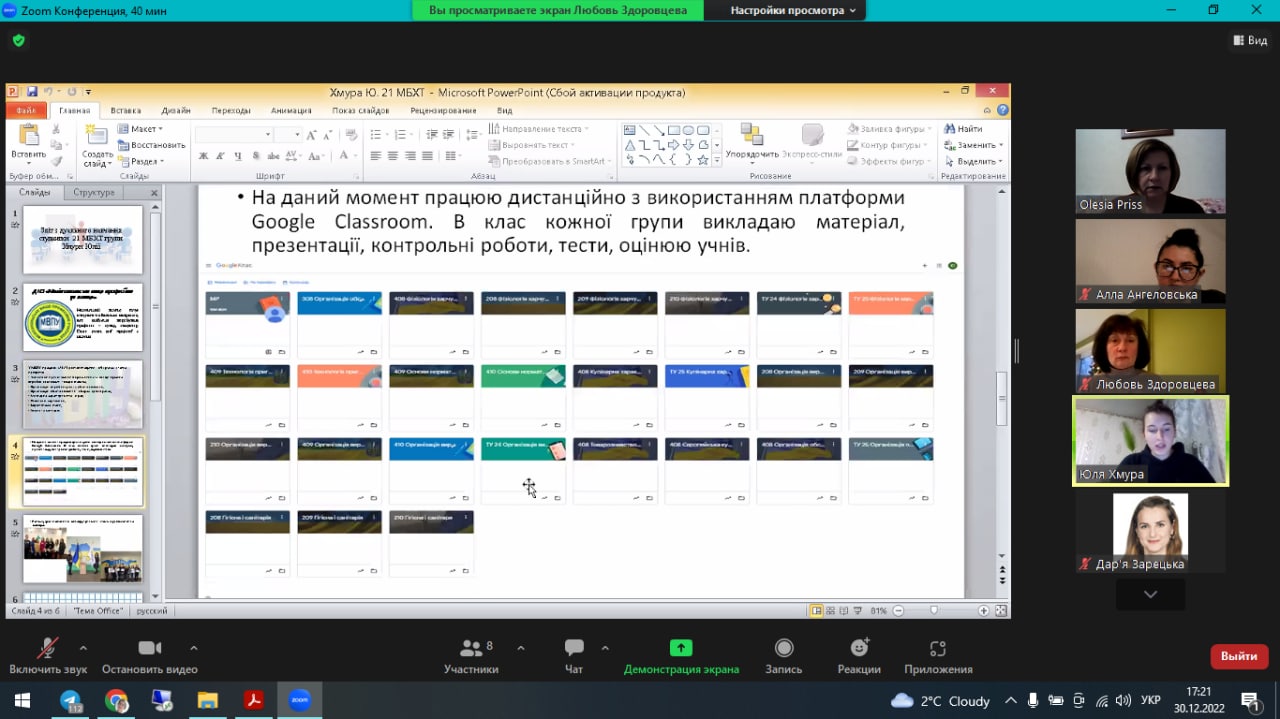1280x719 pixels.
Task: Click Юля Хмура video tile
Action: (1150, 441)
